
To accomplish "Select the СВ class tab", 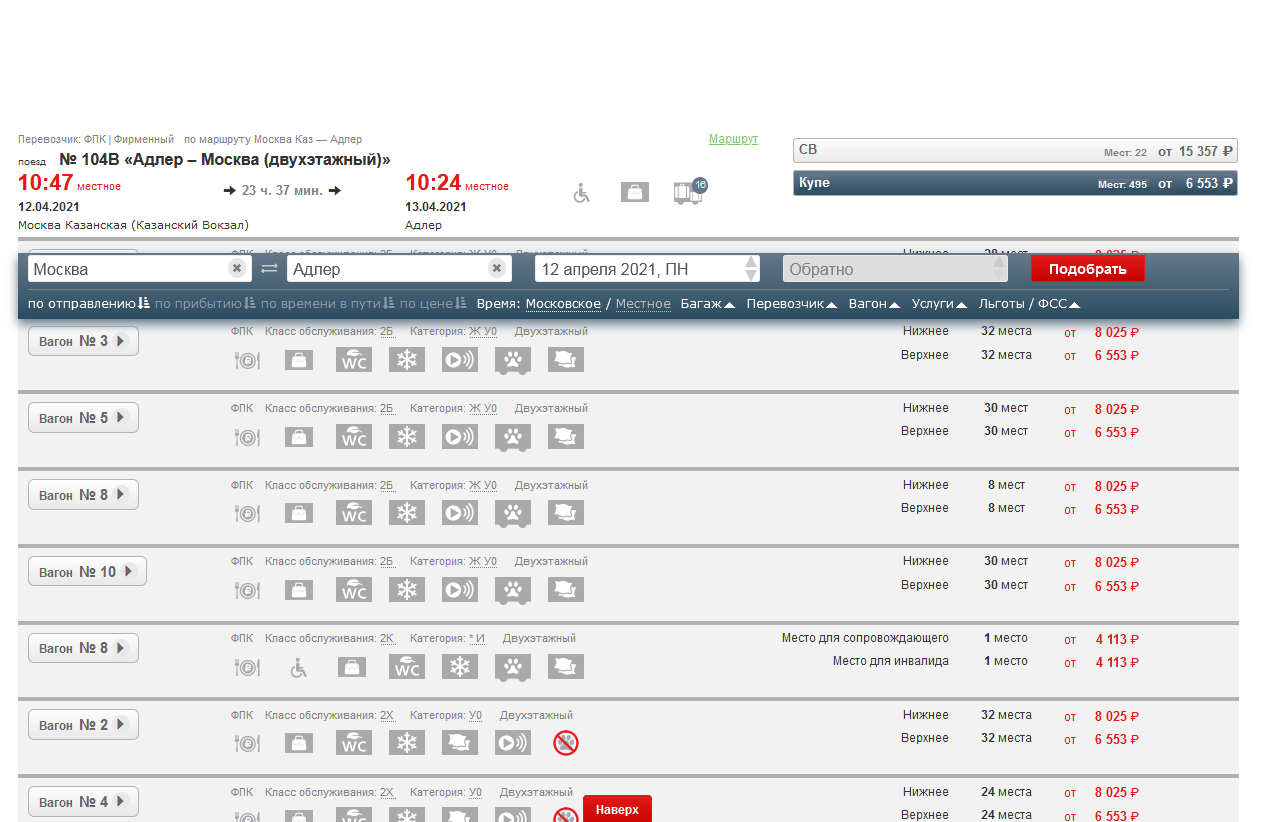I will [x=1014, y=151].
